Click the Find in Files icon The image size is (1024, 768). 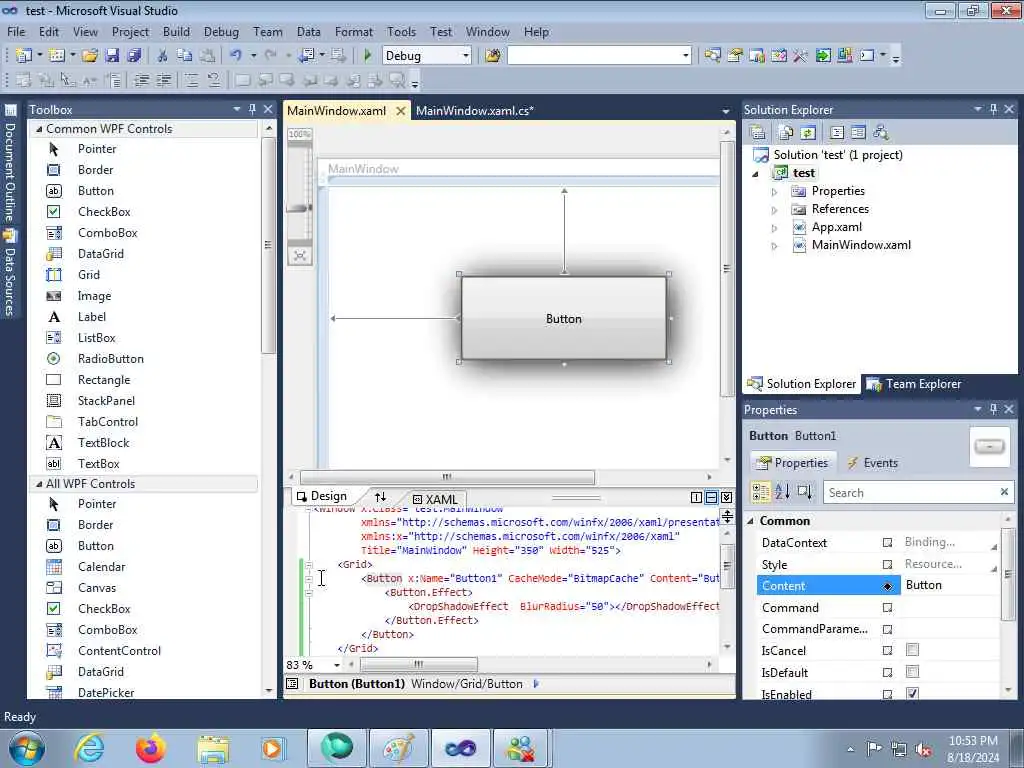tap(493, 56)
